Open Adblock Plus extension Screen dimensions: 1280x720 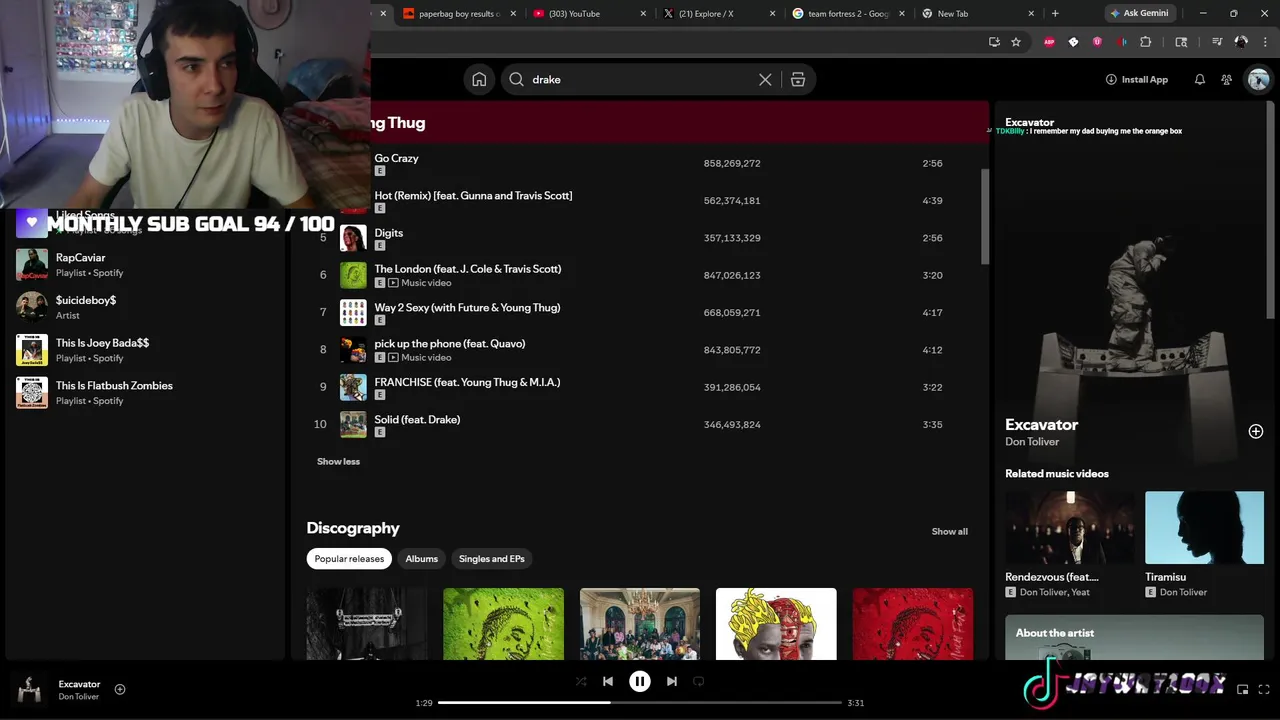[x=1049, y=42]
